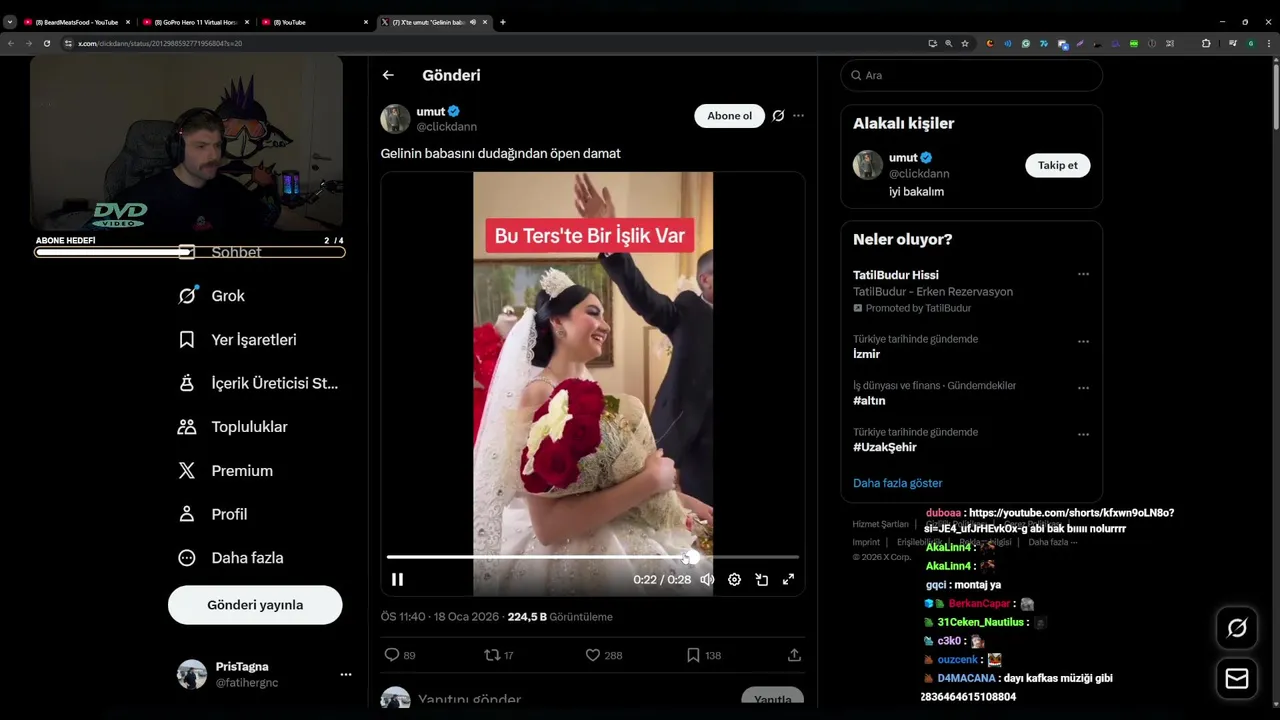Open the floating messages envelope button

(x=1237, y=679)
